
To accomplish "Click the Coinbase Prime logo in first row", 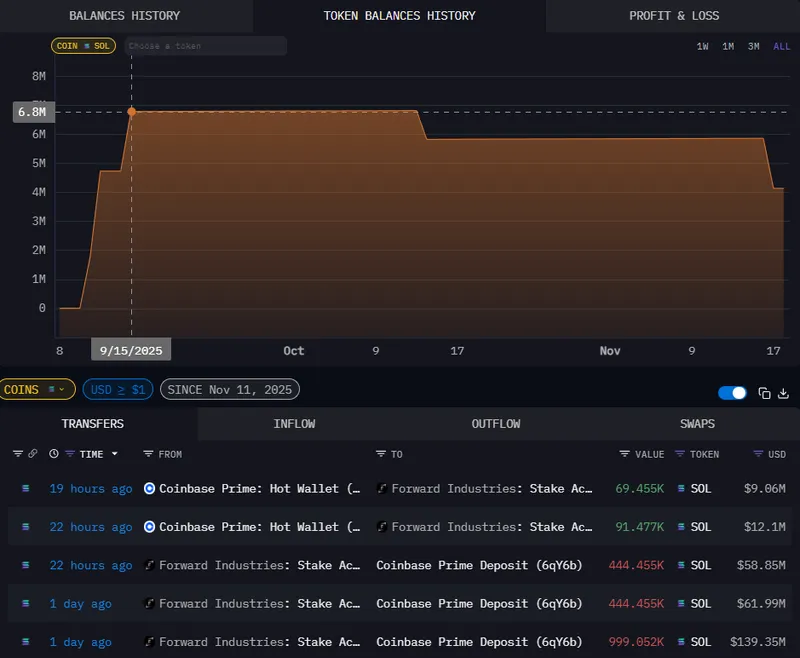I will pos(148,488).
